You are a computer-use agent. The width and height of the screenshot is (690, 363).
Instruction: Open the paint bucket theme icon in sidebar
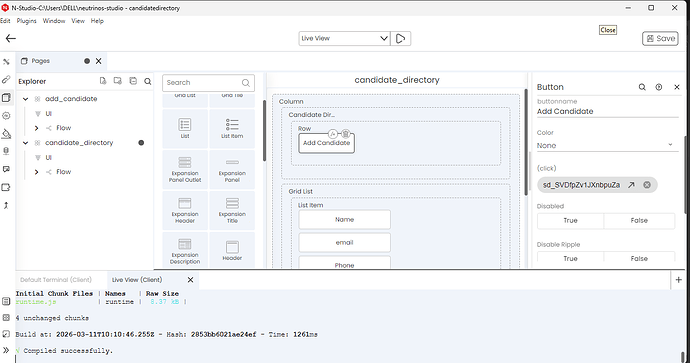click(6, 133)
